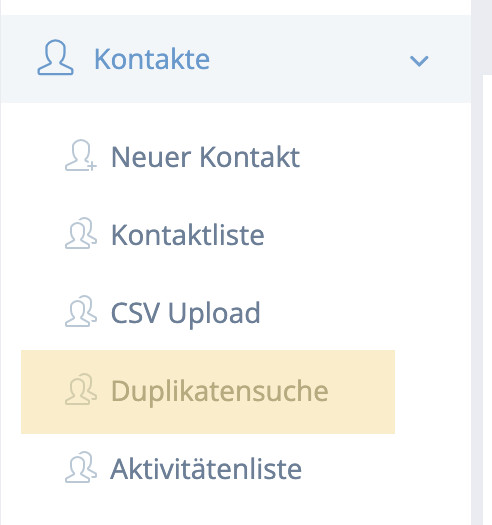Collapse the Kontakte section with the chevron
This screenshot has height=525, width=492.
(419, 61)
